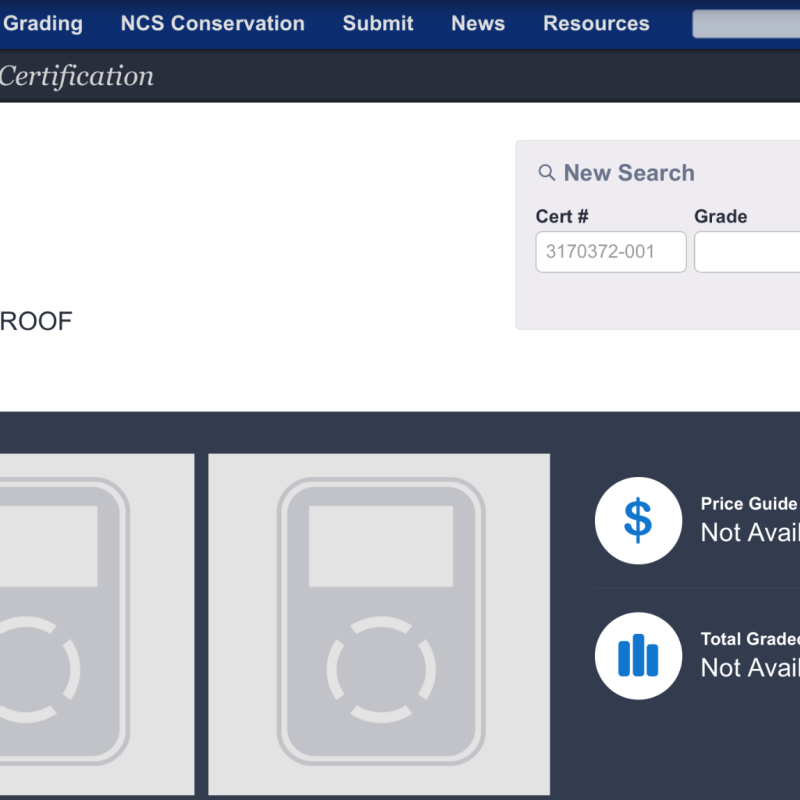The height and width of the screenshot is (800, 800).
Task: Select Submit in the top navigation
Action: 378,23
